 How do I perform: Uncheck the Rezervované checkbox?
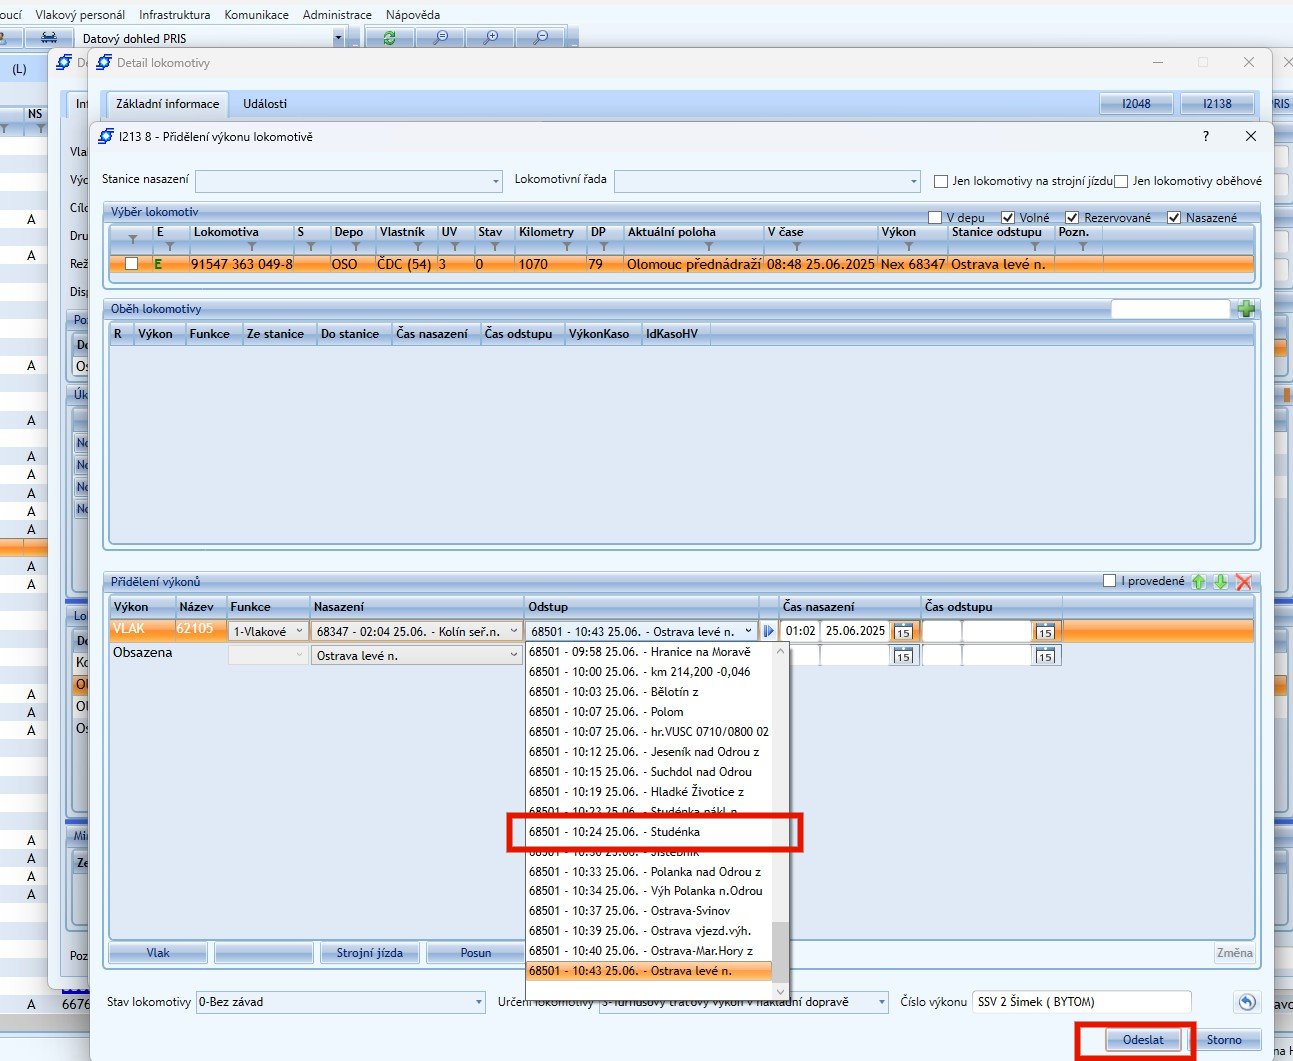[1072, 218]
